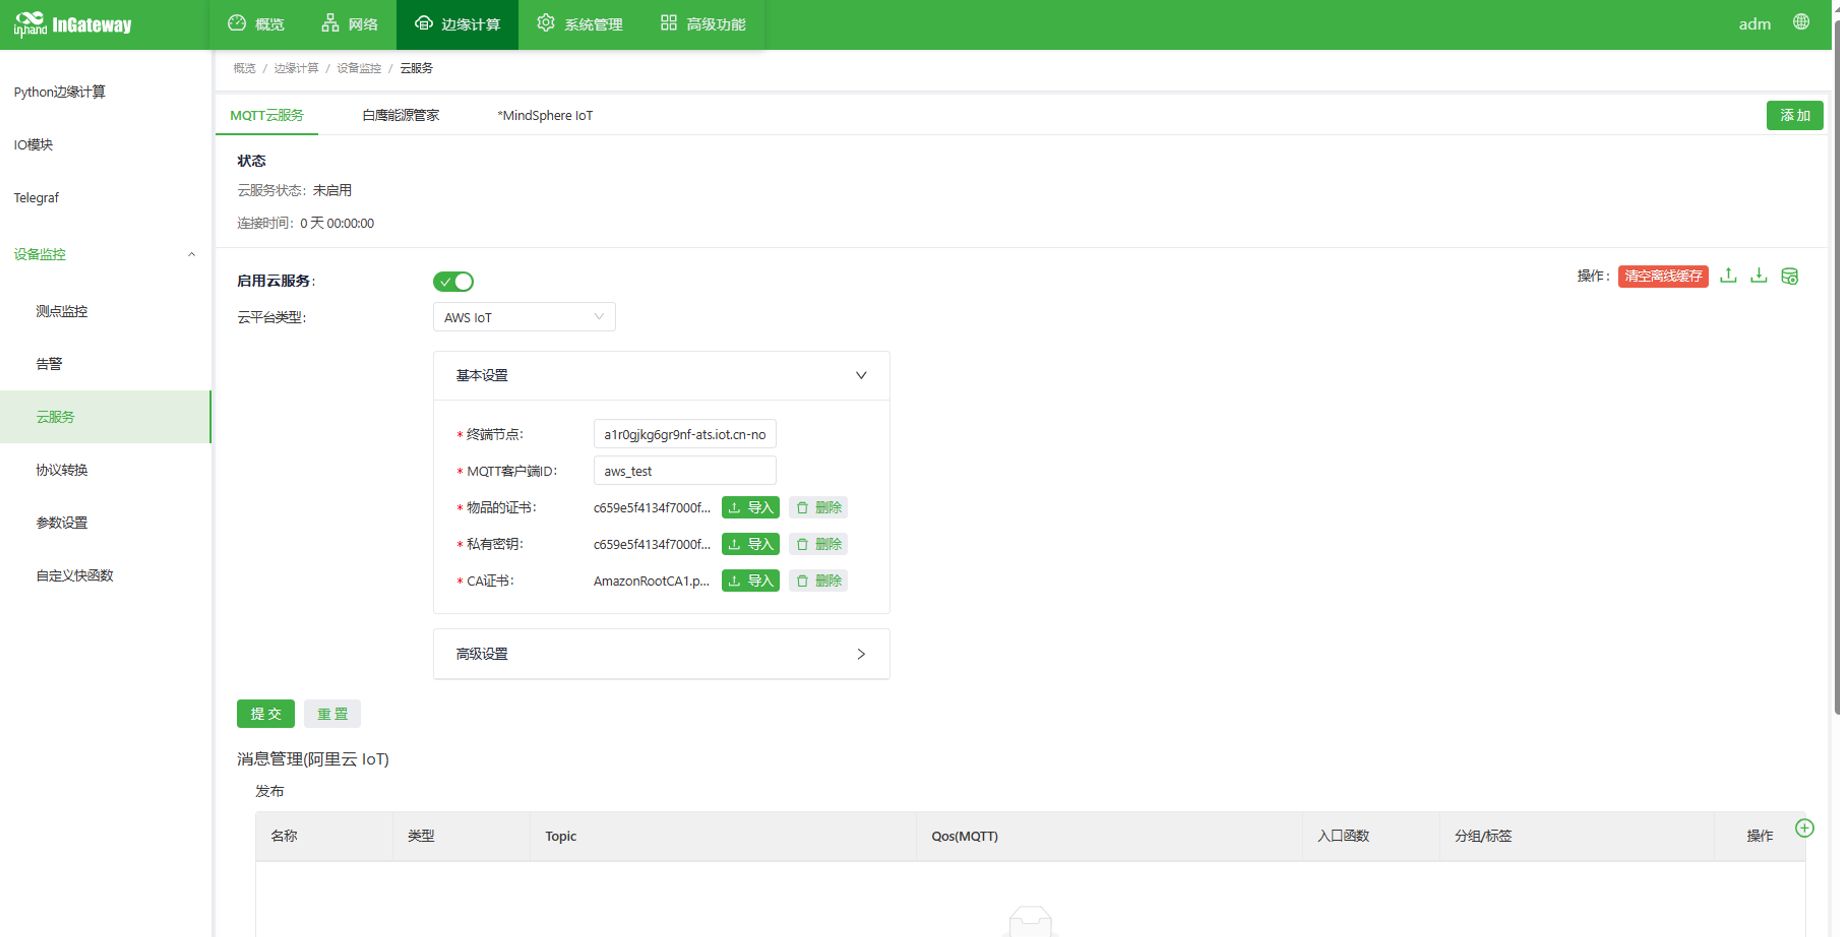Open the Advanced Features top menu
Image resolution: width=1840 pixels, height=937 pixels.
coord(704,24)
